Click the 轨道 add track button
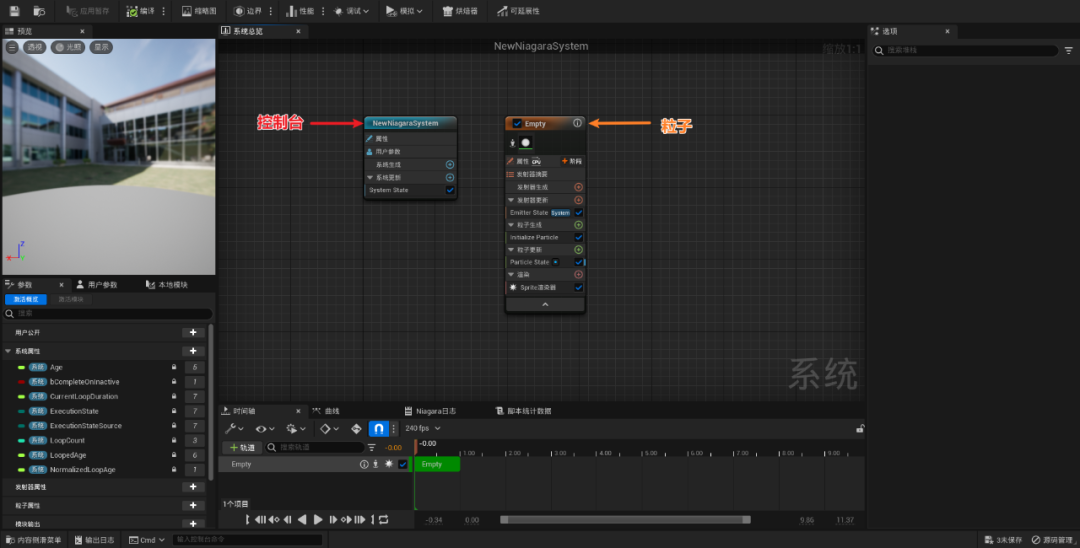 [242, 447]
